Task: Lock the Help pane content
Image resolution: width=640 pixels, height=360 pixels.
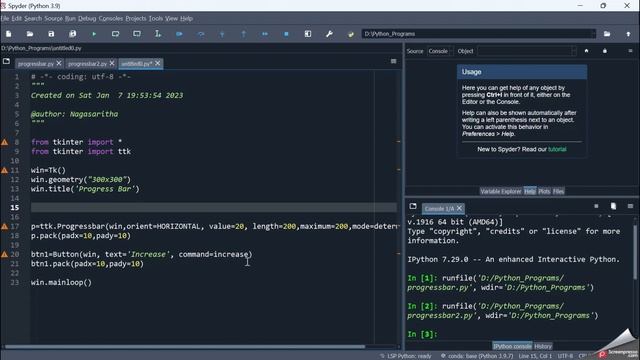Action: coord(605,51)
